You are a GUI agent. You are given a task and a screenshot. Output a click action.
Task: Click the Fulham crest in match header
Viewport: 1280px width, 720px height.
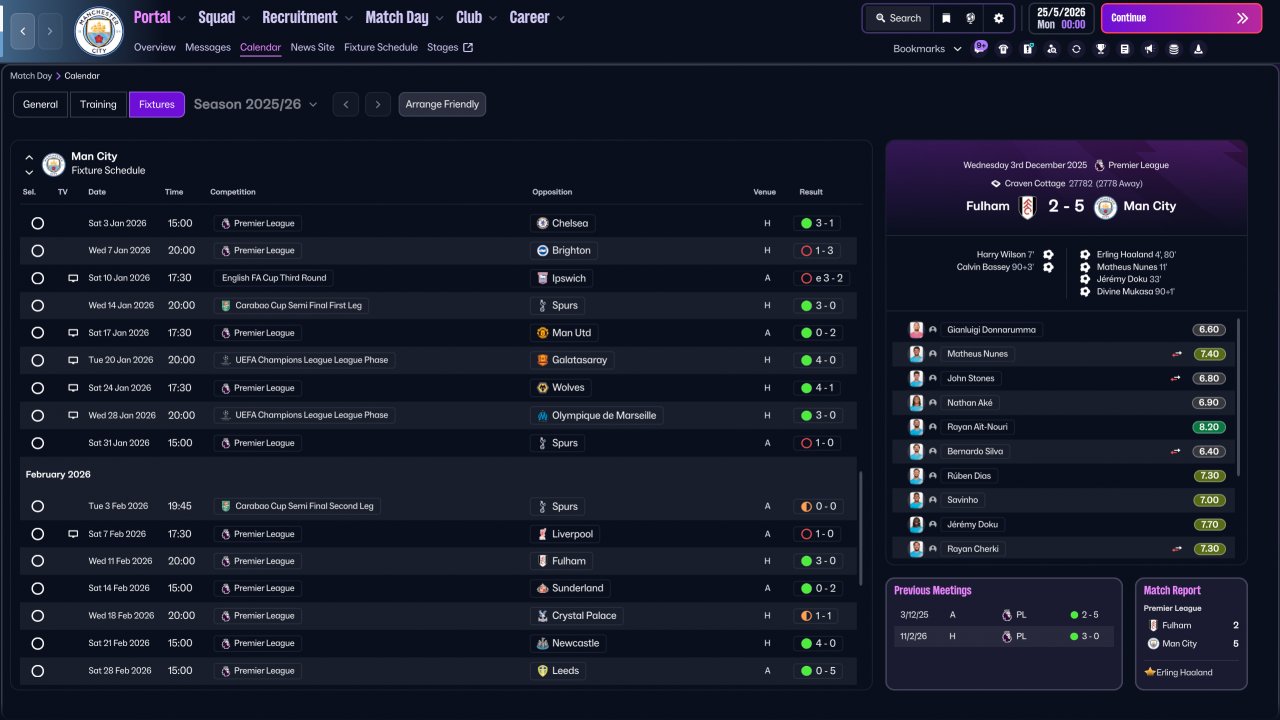point(1027,207)
